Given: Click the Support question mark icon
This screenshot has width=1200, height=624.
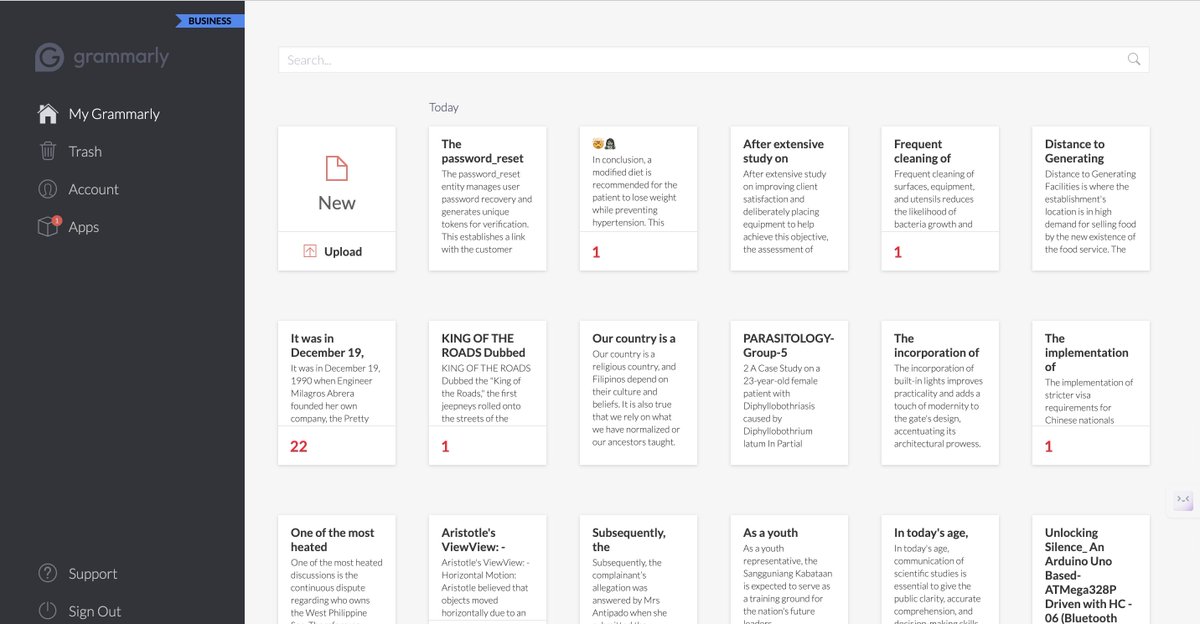Looking at the screenshot, I should click(47, 574).
